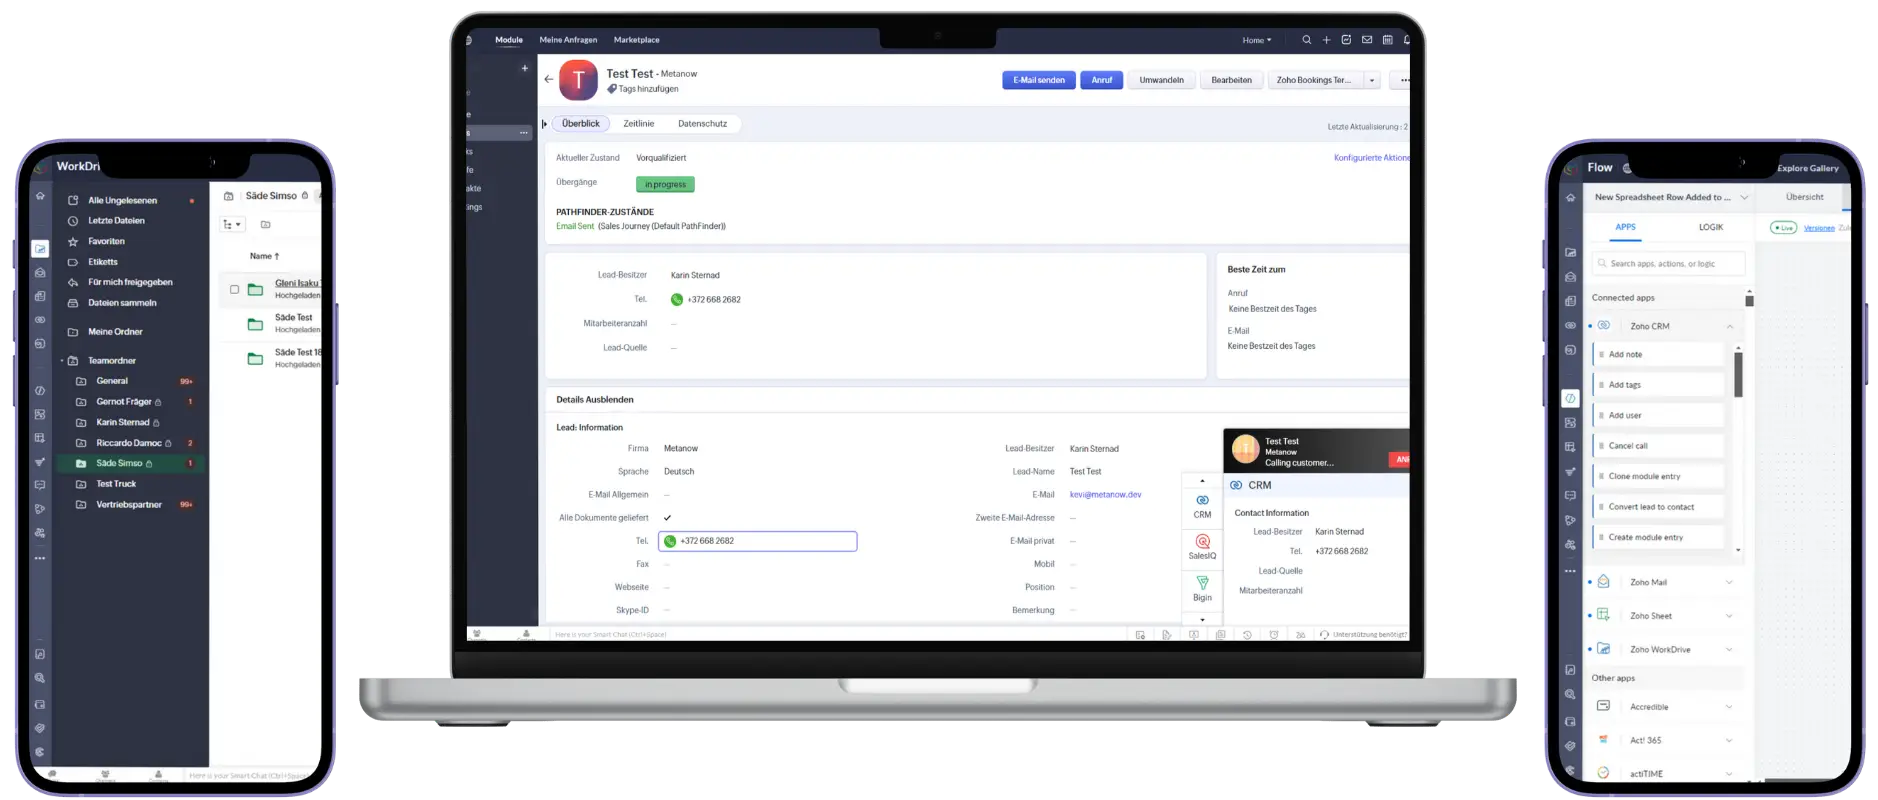Click the Favoriten star in WorkDrive sidebar
The image size is (1878, 800).
(73, 242)
